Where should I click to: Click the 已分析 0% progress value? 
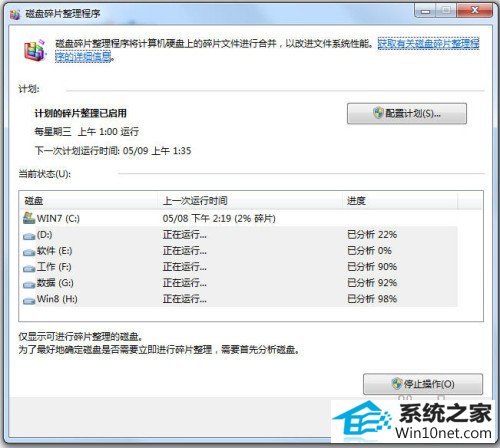pos(369,251)
